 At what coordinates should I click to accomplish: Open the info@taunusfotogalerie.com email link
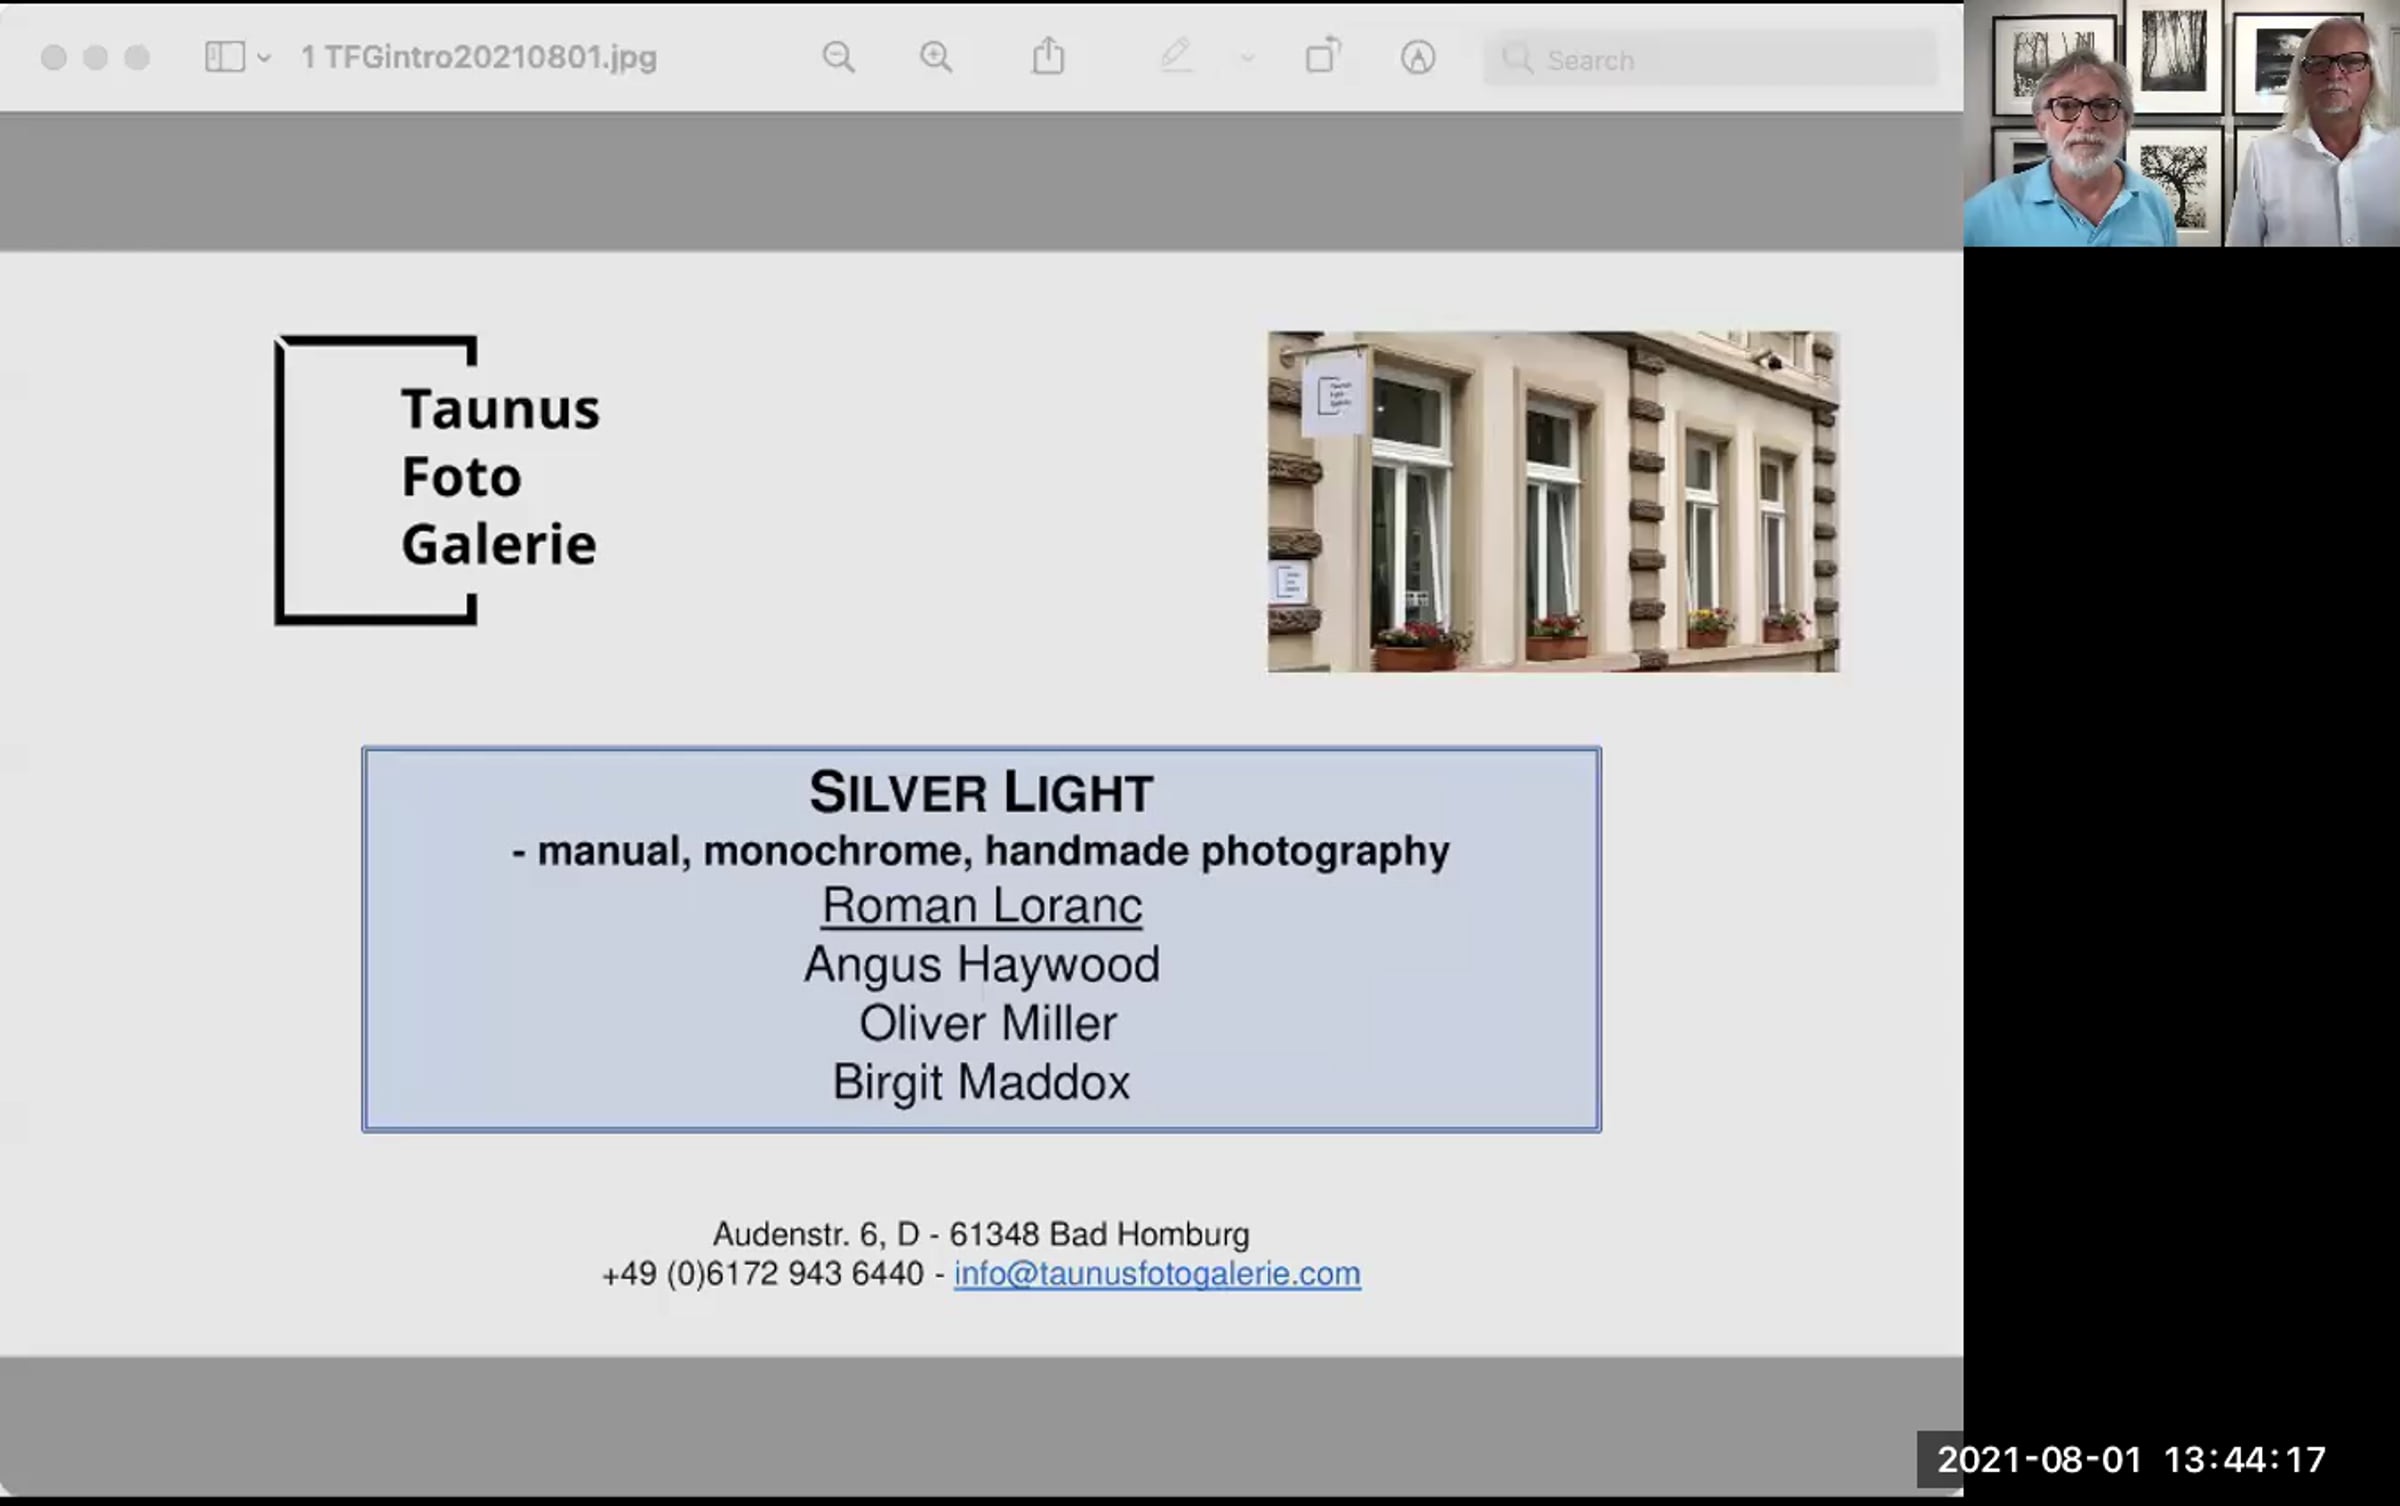coord(1157,1274)
